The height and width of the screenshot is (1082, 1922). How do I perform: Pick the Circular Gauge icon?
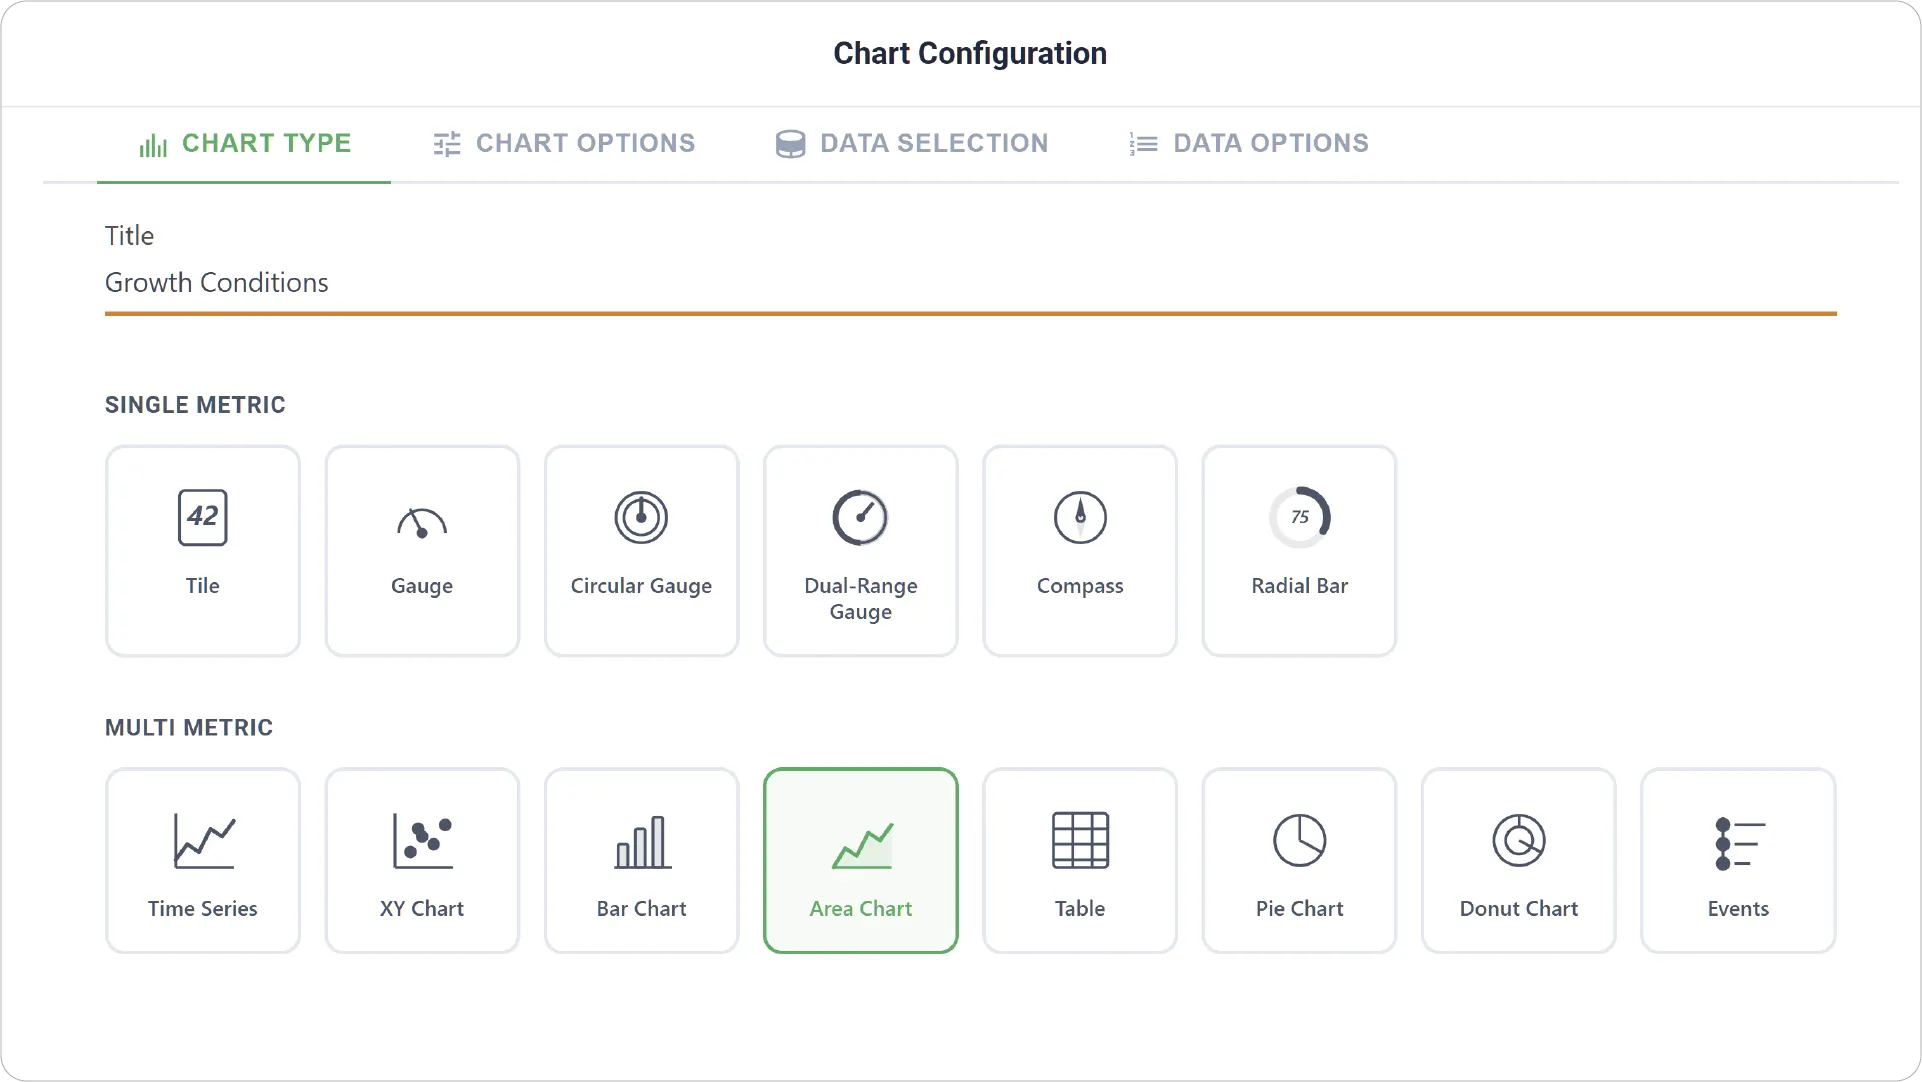click(641, 517)
